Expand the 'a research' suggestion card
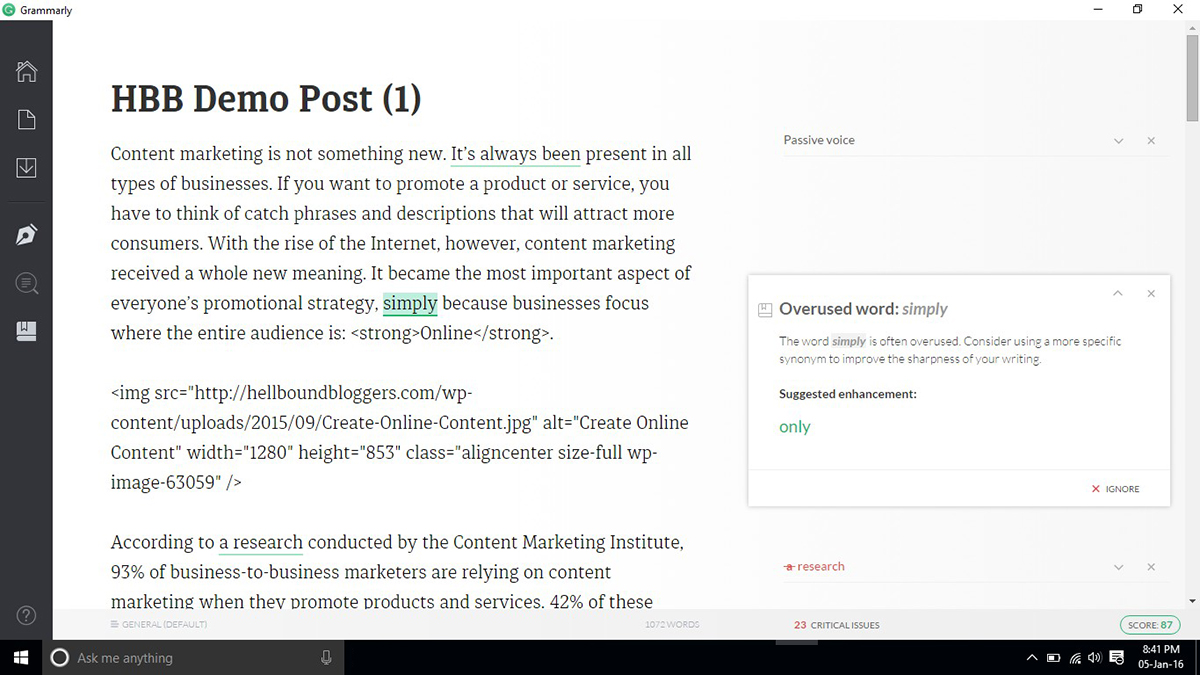 tap(1119, 567)
